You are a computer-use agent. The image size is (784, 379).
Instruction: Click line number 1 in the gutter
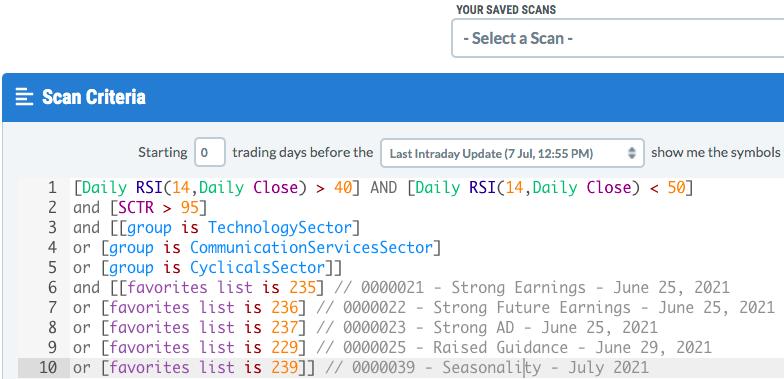tap(52, 188)
